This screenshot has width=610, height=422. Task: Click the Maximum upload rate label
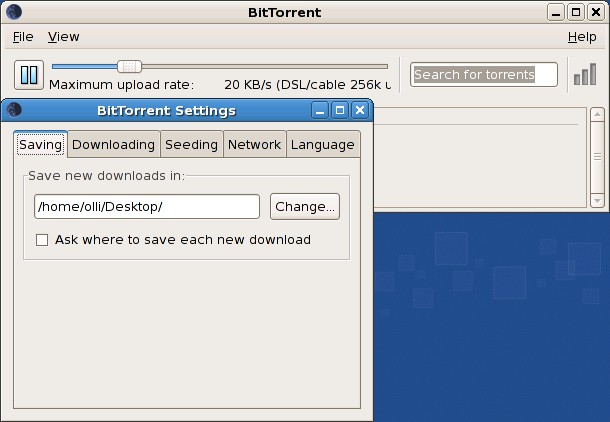(121, 84)
